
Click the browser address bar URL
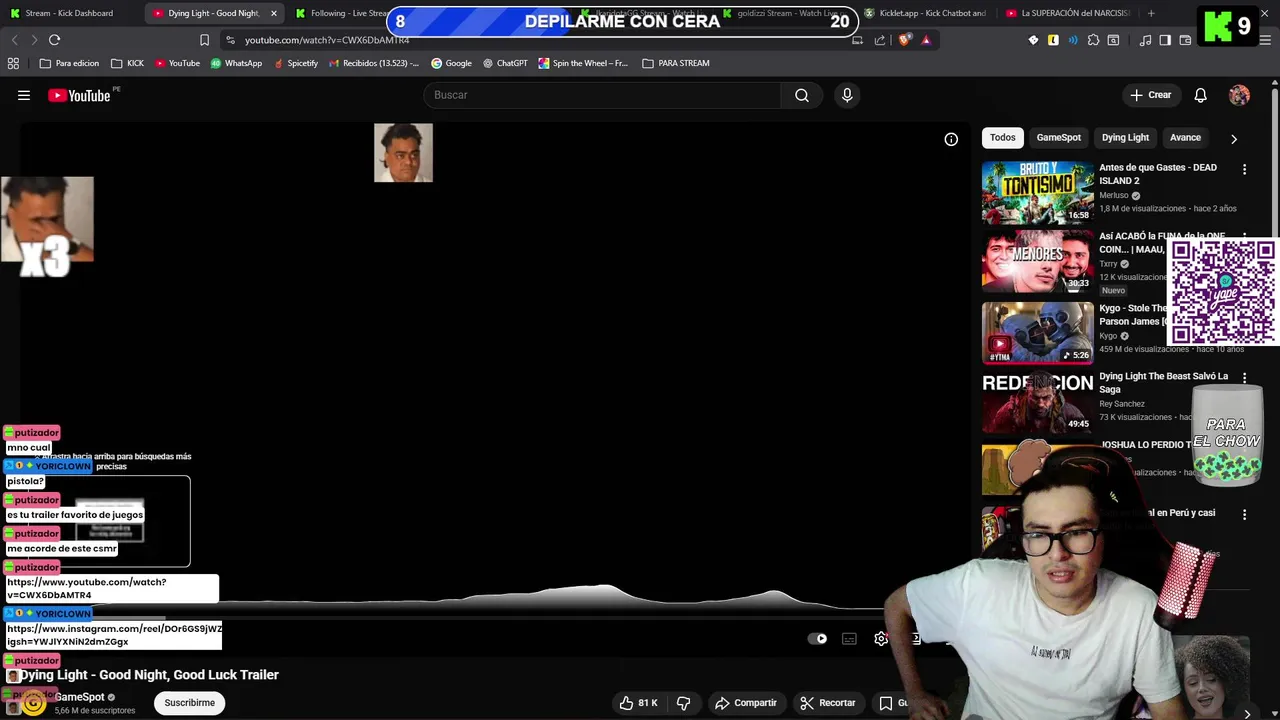point(327,40)
